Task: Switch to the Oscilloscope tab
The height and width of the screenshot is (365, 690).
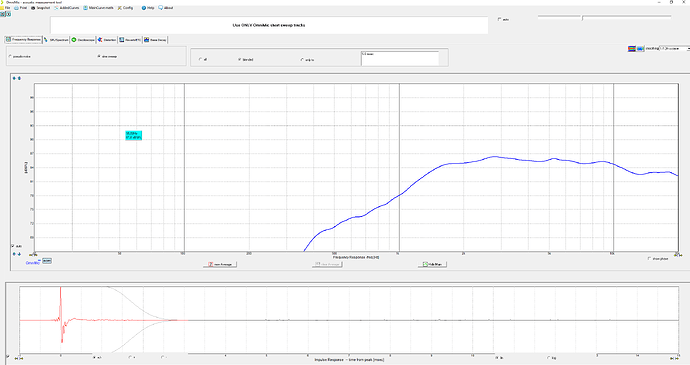Action: coord(83,40)
